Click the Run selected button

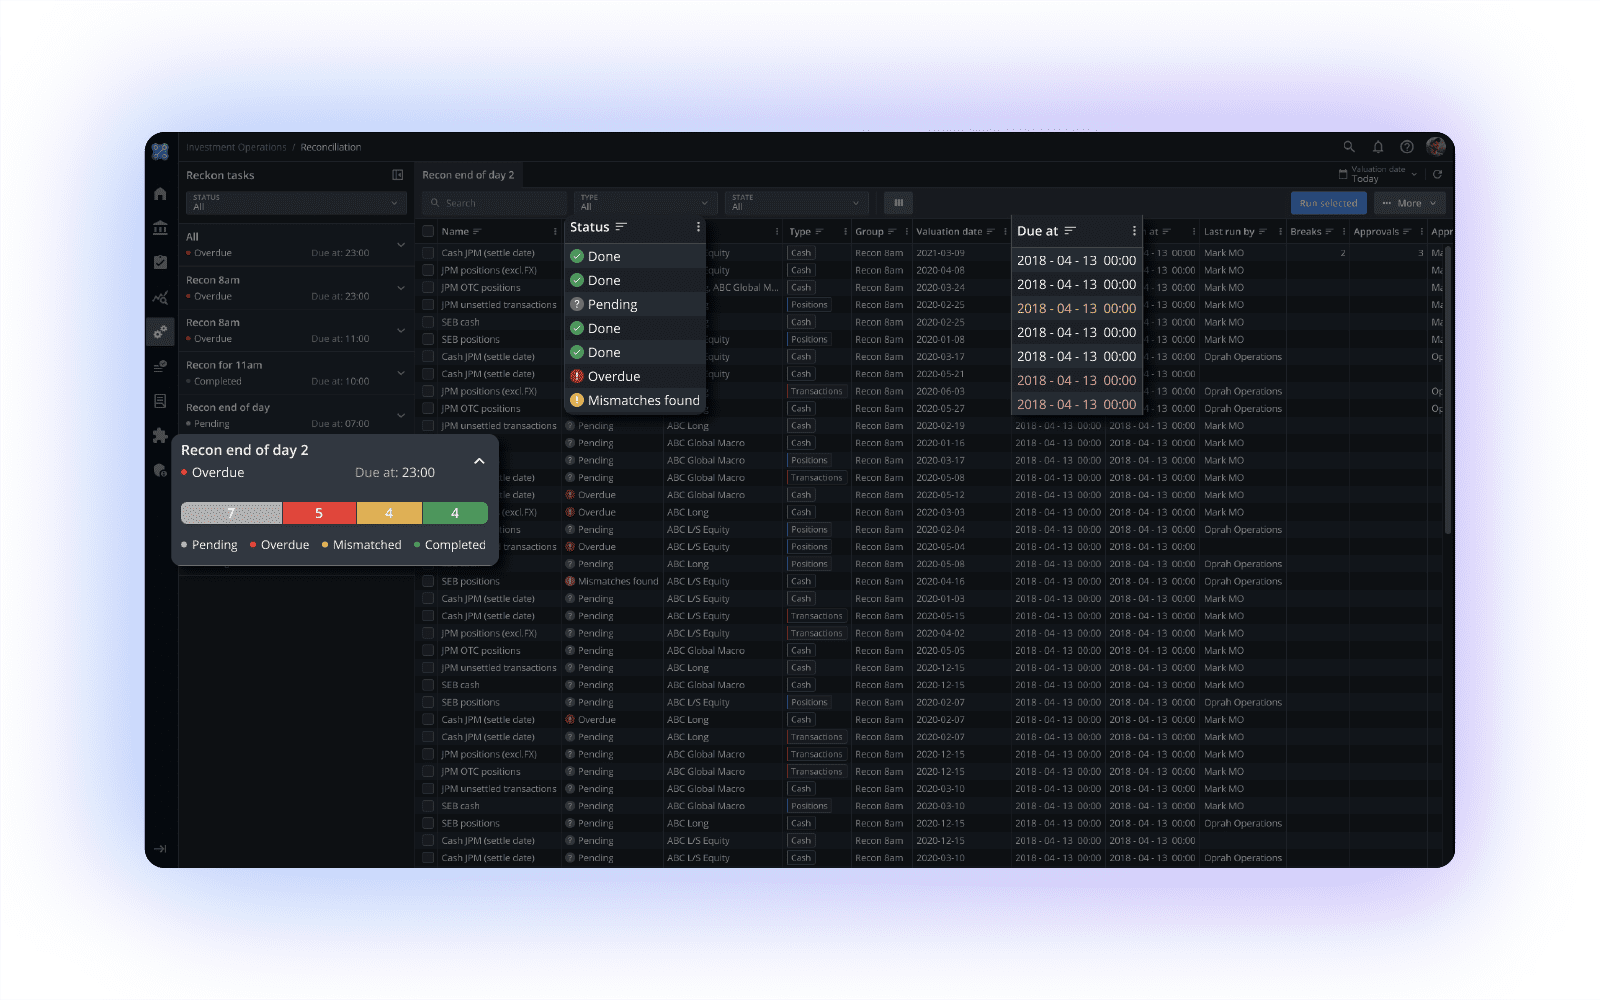coord(1328,202)
